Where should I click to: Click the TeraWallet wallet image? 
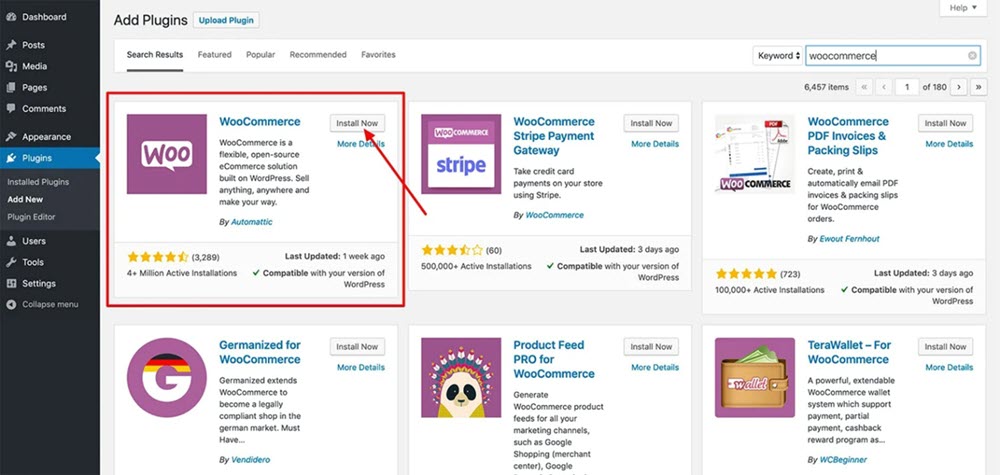coord(754,377)
